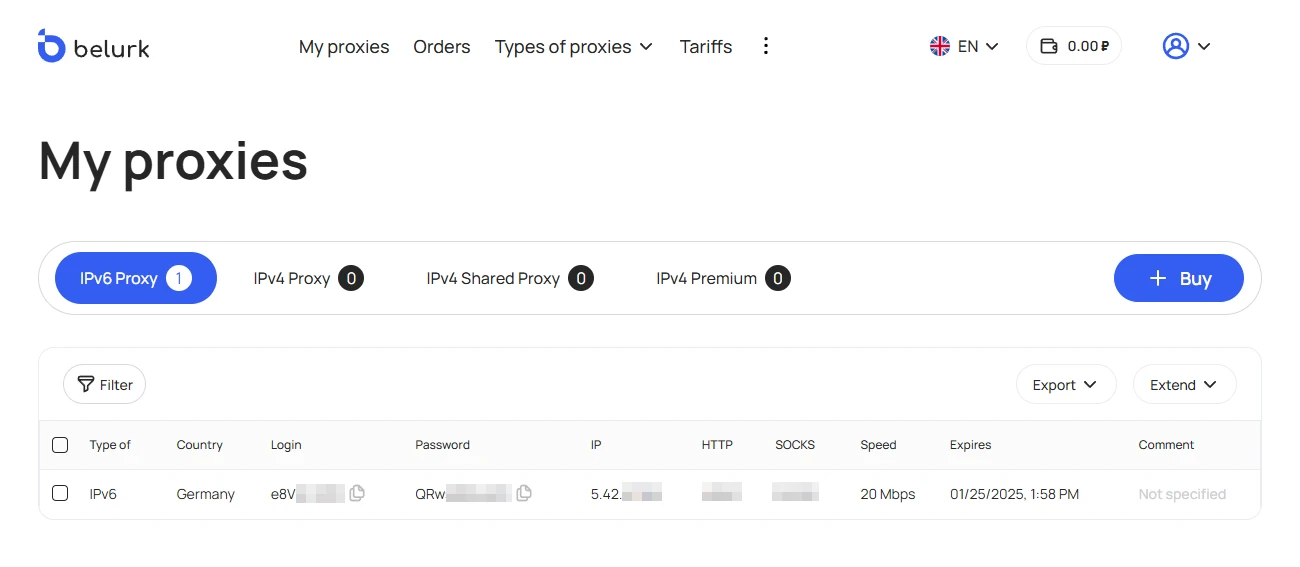
Task: Copy the proxy password value
Action: [524, 493]
